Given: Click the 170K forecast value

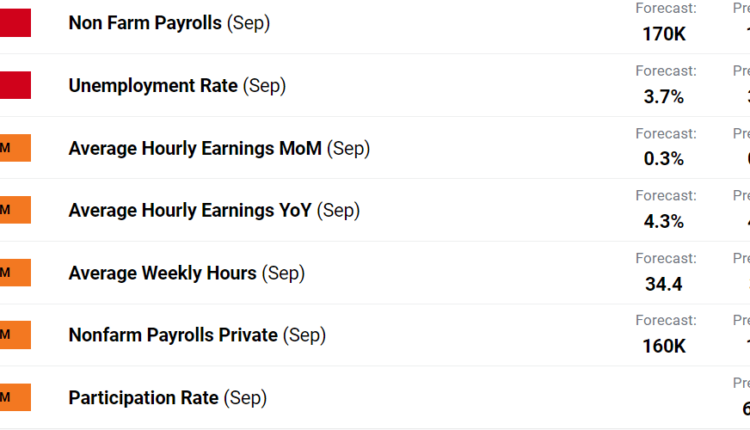Looking at the screenshot, I should click(x=664, y=34).
